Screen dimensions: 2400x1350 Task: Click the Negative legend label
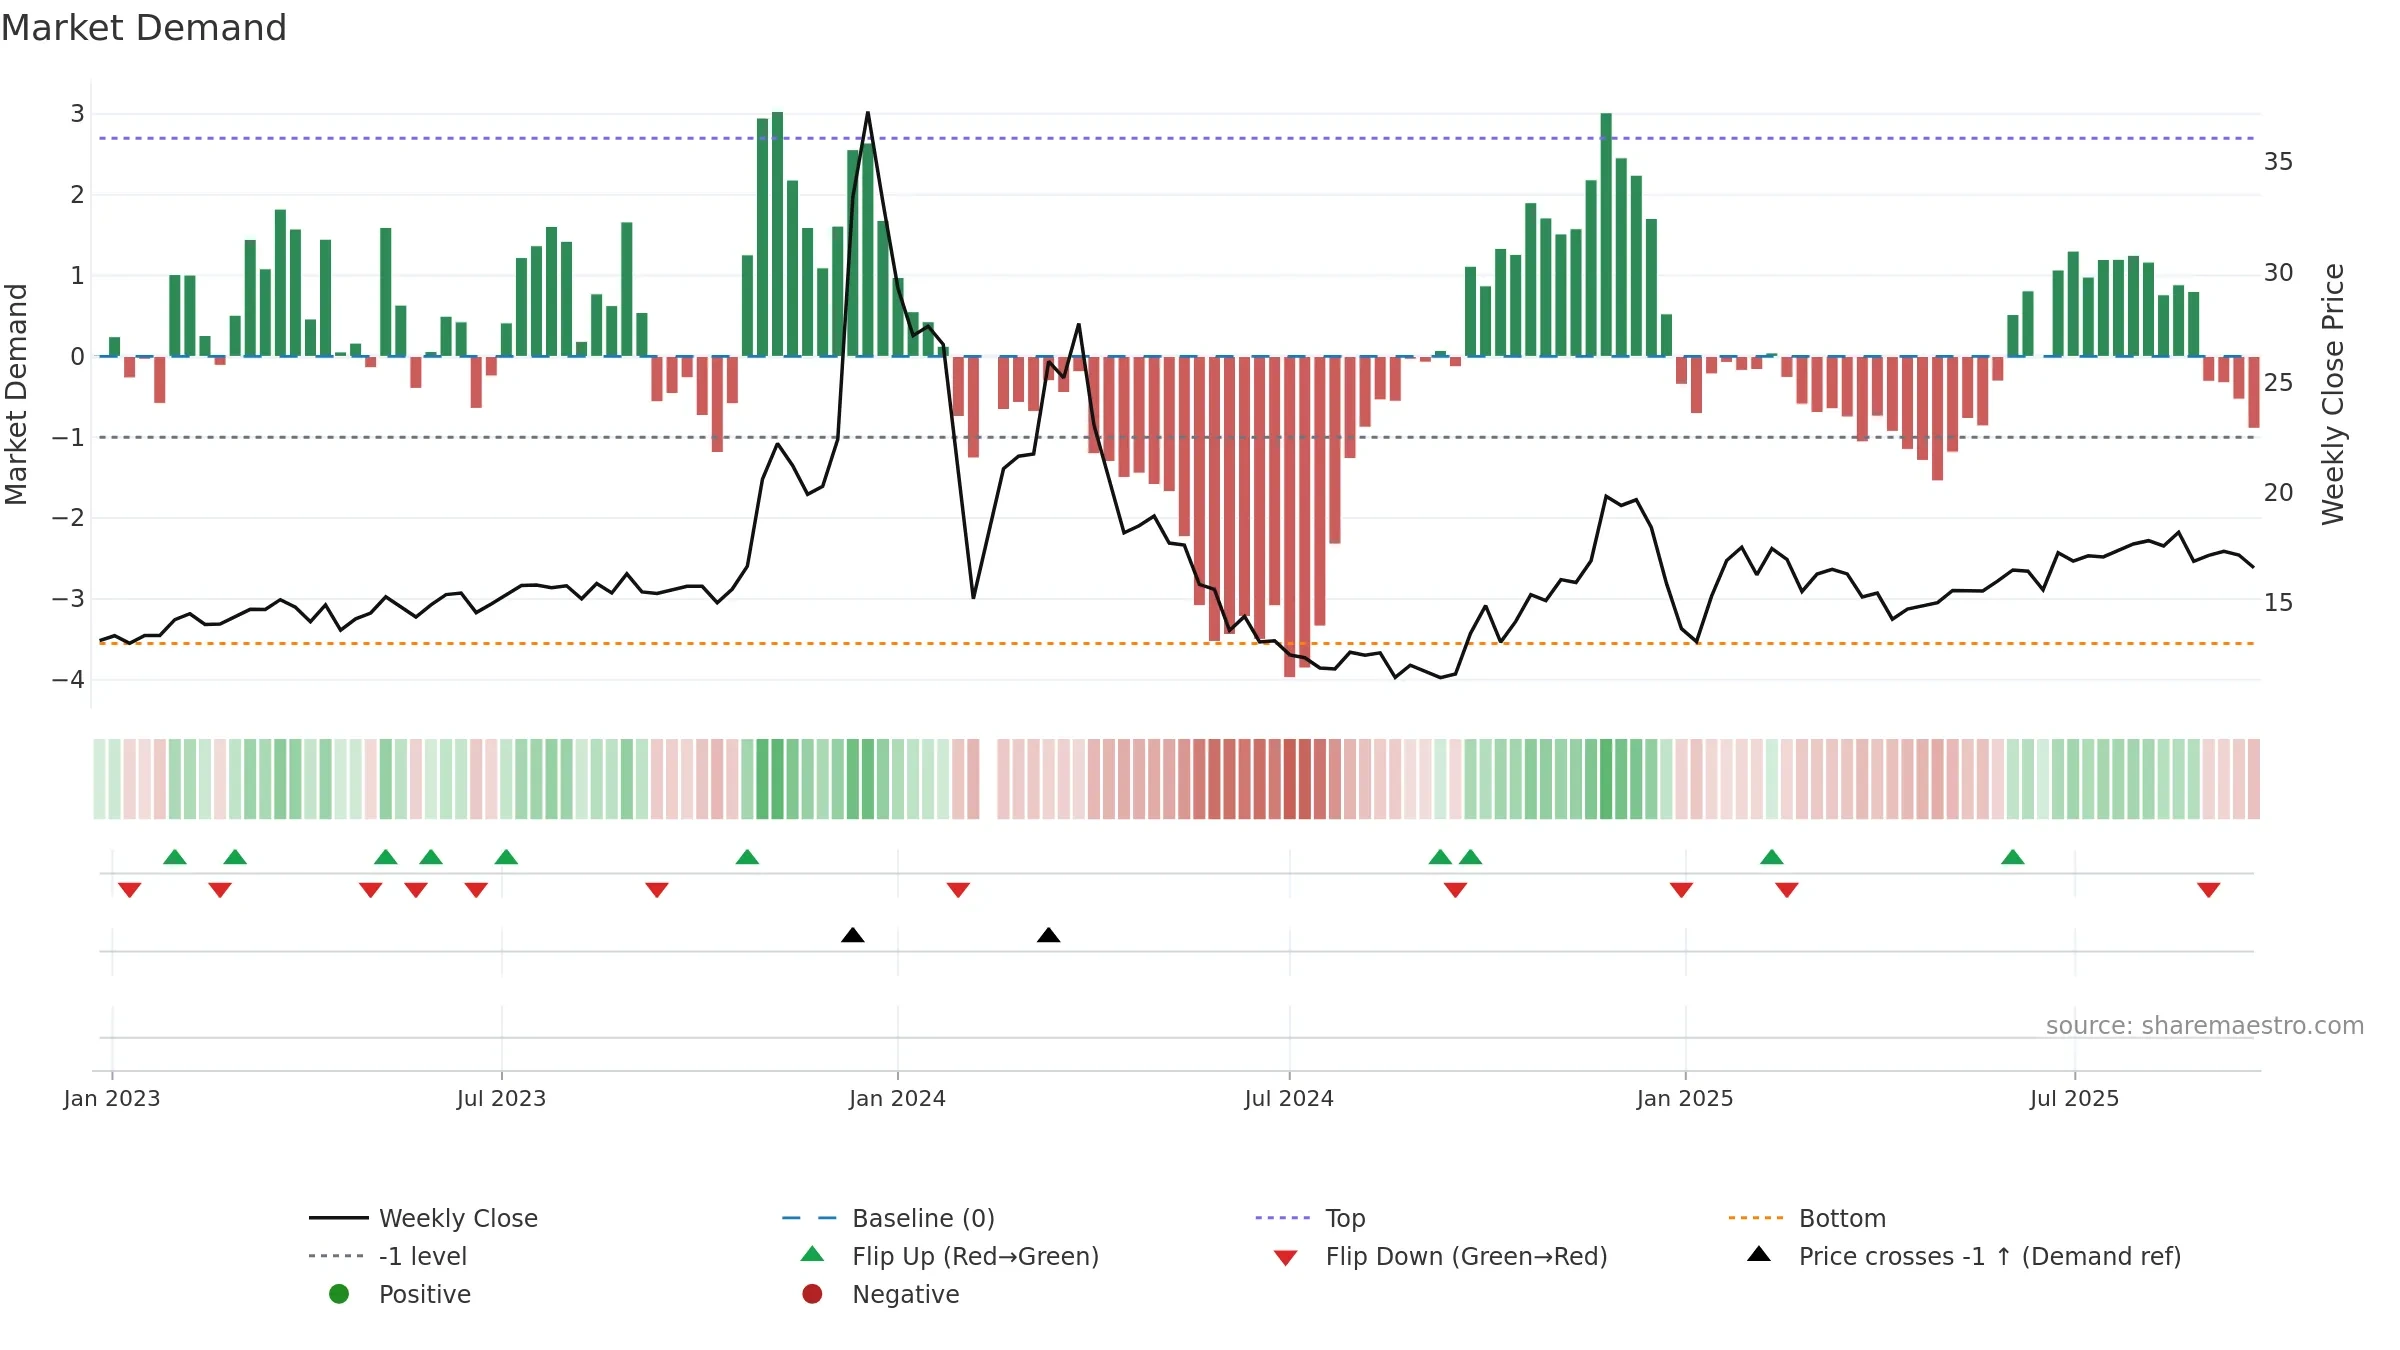(x=905, y=1294)
